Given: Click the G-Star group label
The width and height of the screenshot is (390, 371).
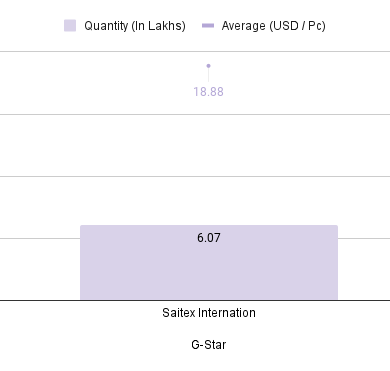Looking at the screenshot, I should (209, 344).
